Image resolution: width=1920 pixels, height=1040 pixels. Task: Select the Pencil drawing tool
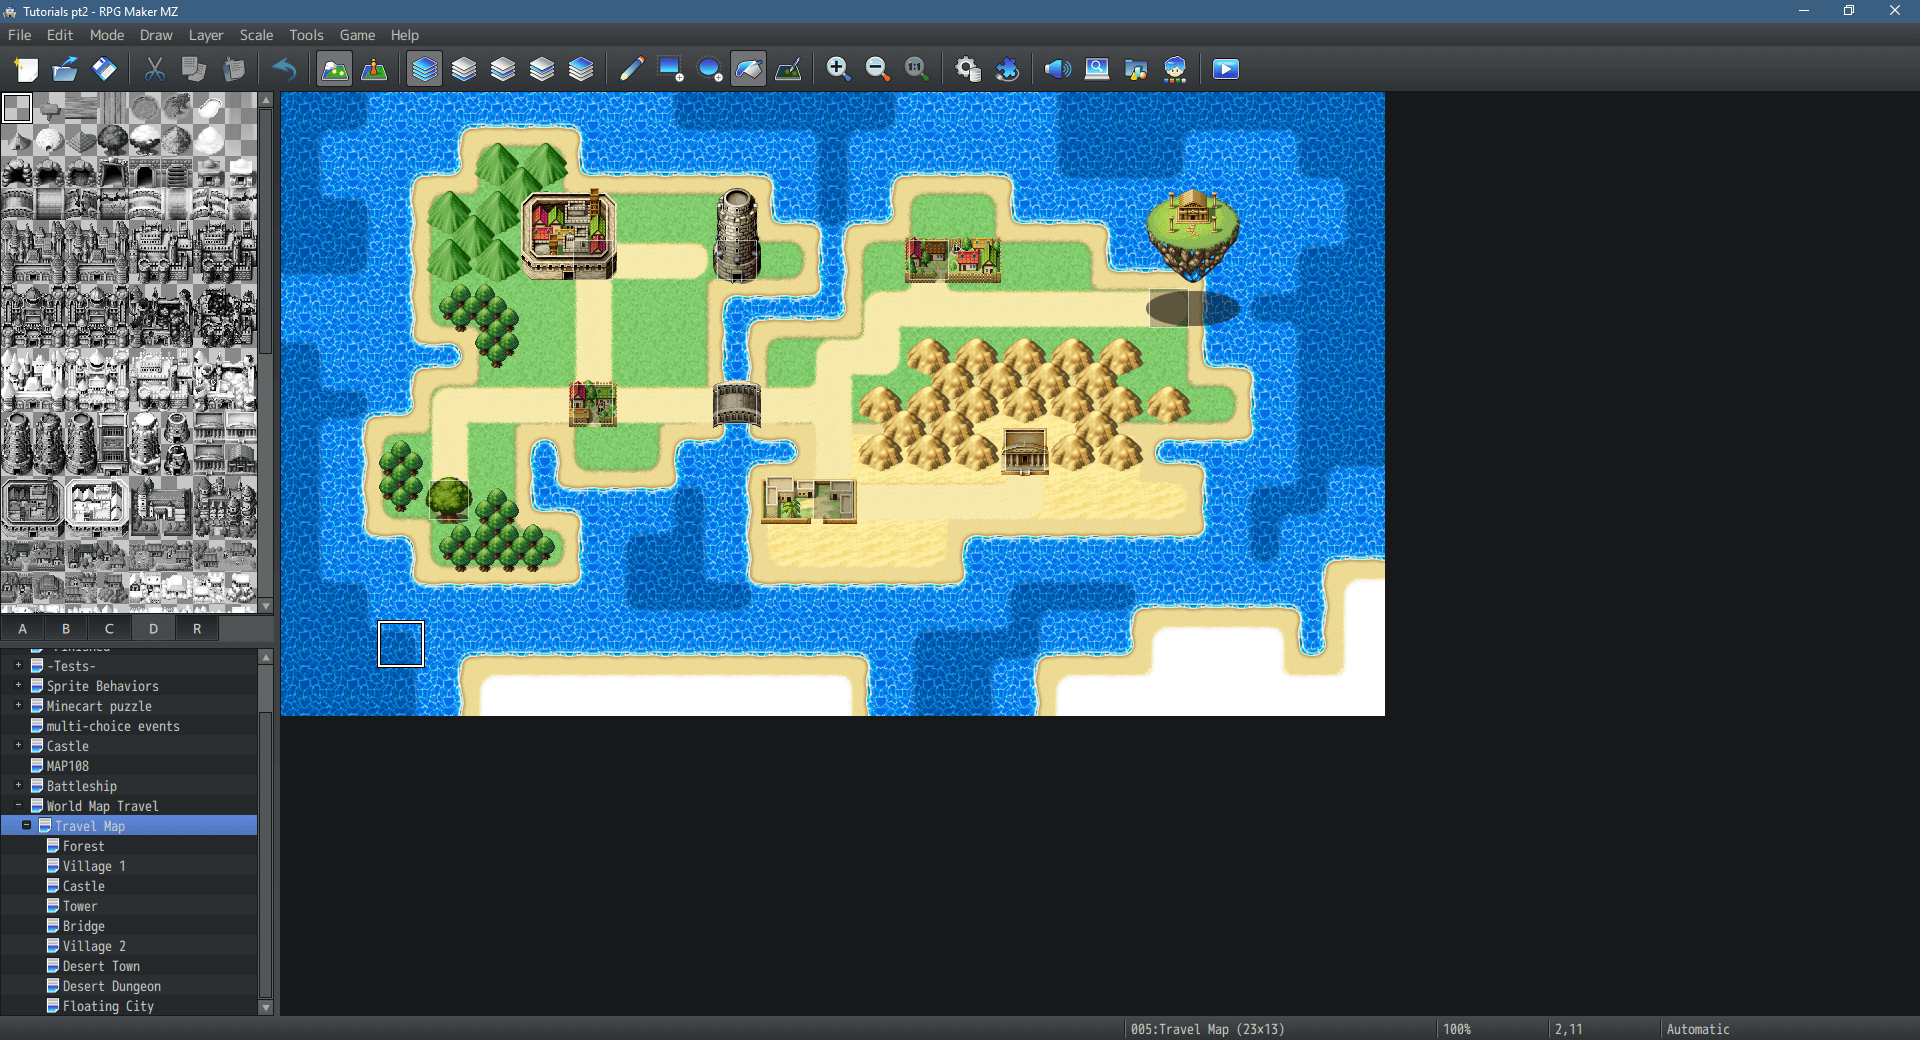[630, 69]
